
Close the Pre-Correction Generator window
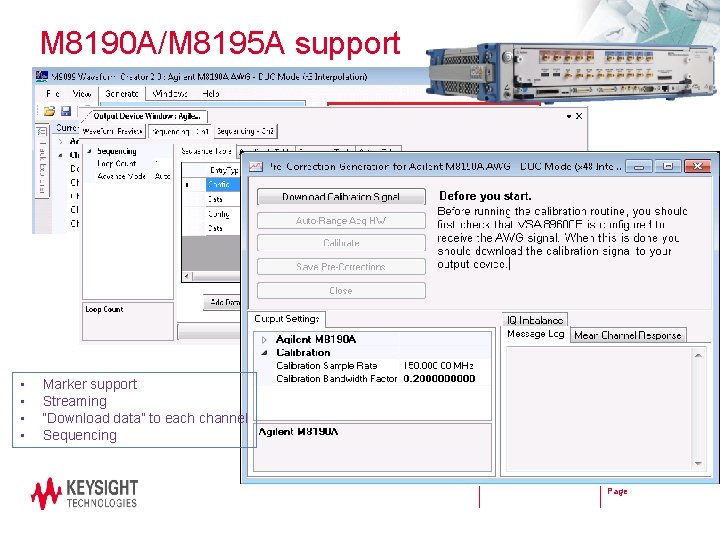tap(698, 166)
